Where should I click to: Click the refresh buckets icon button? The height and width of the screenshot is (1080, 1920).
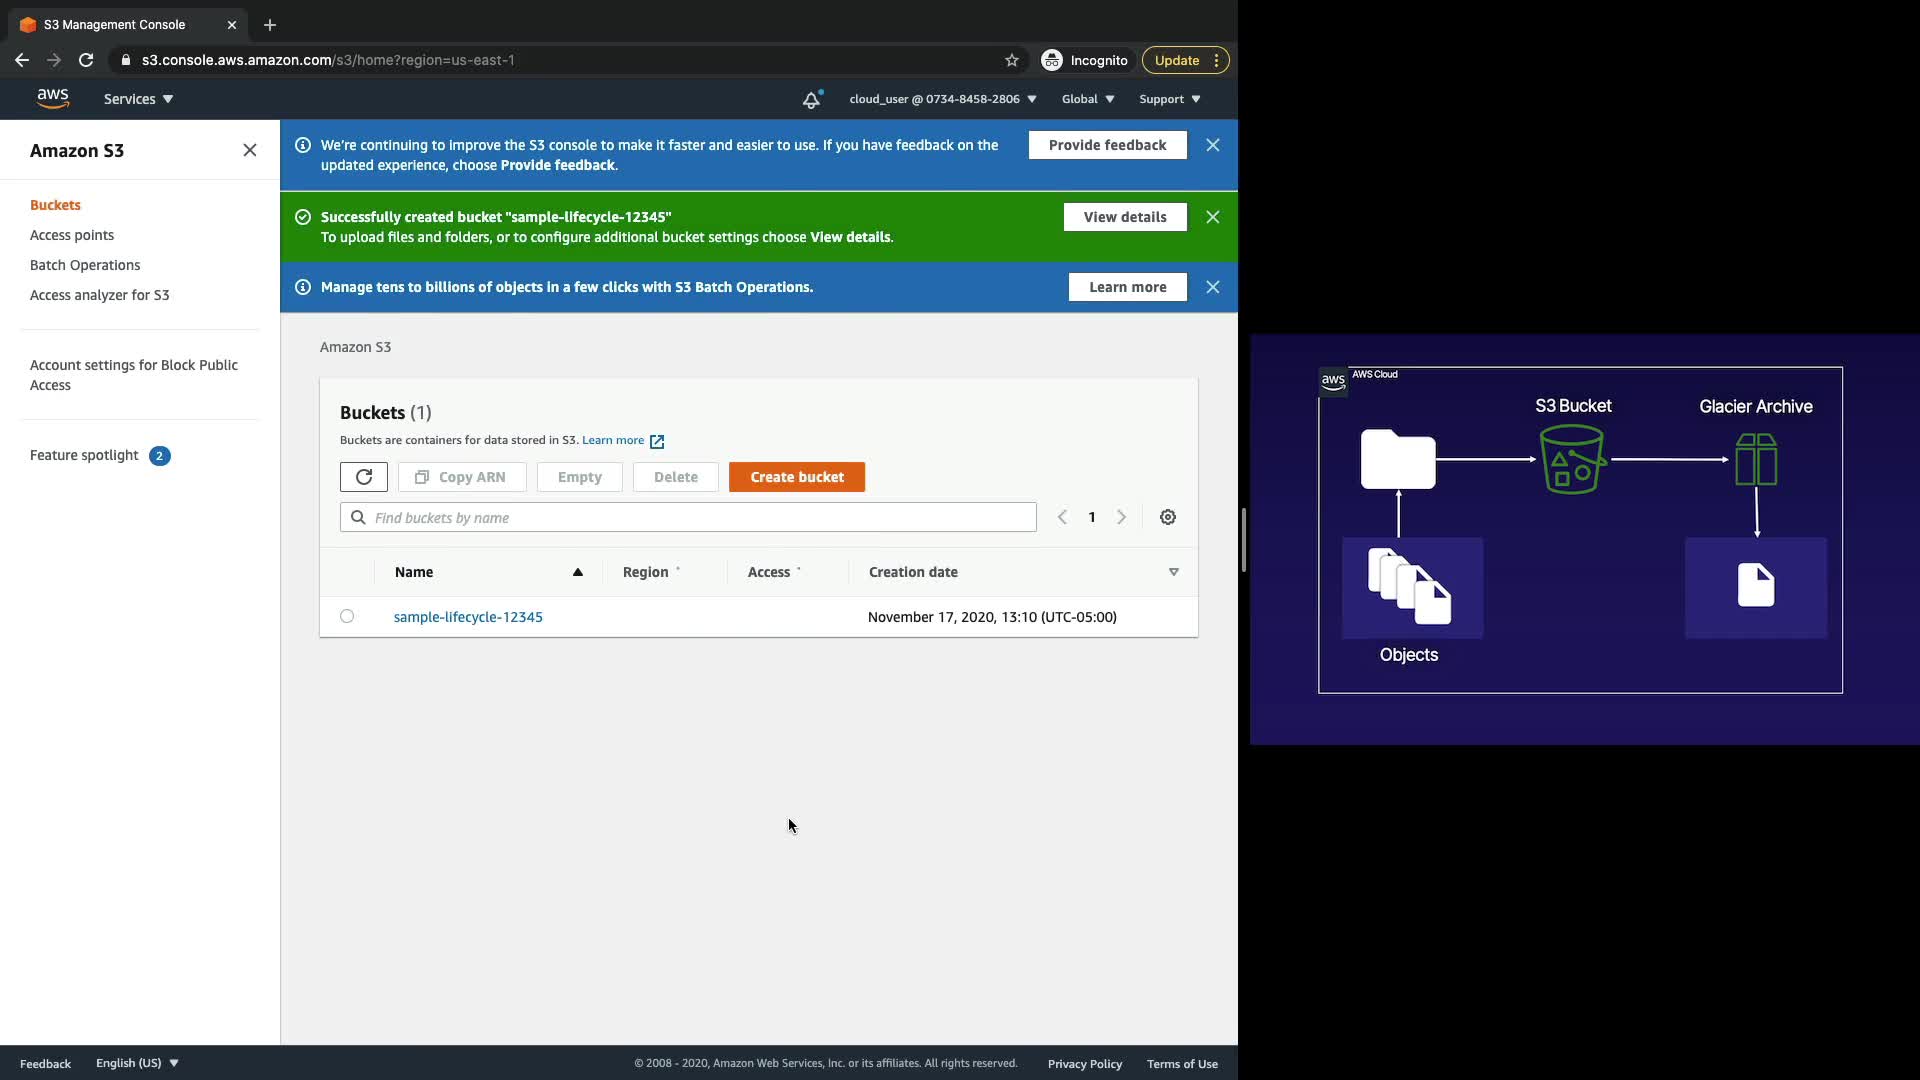pos(364,477)
